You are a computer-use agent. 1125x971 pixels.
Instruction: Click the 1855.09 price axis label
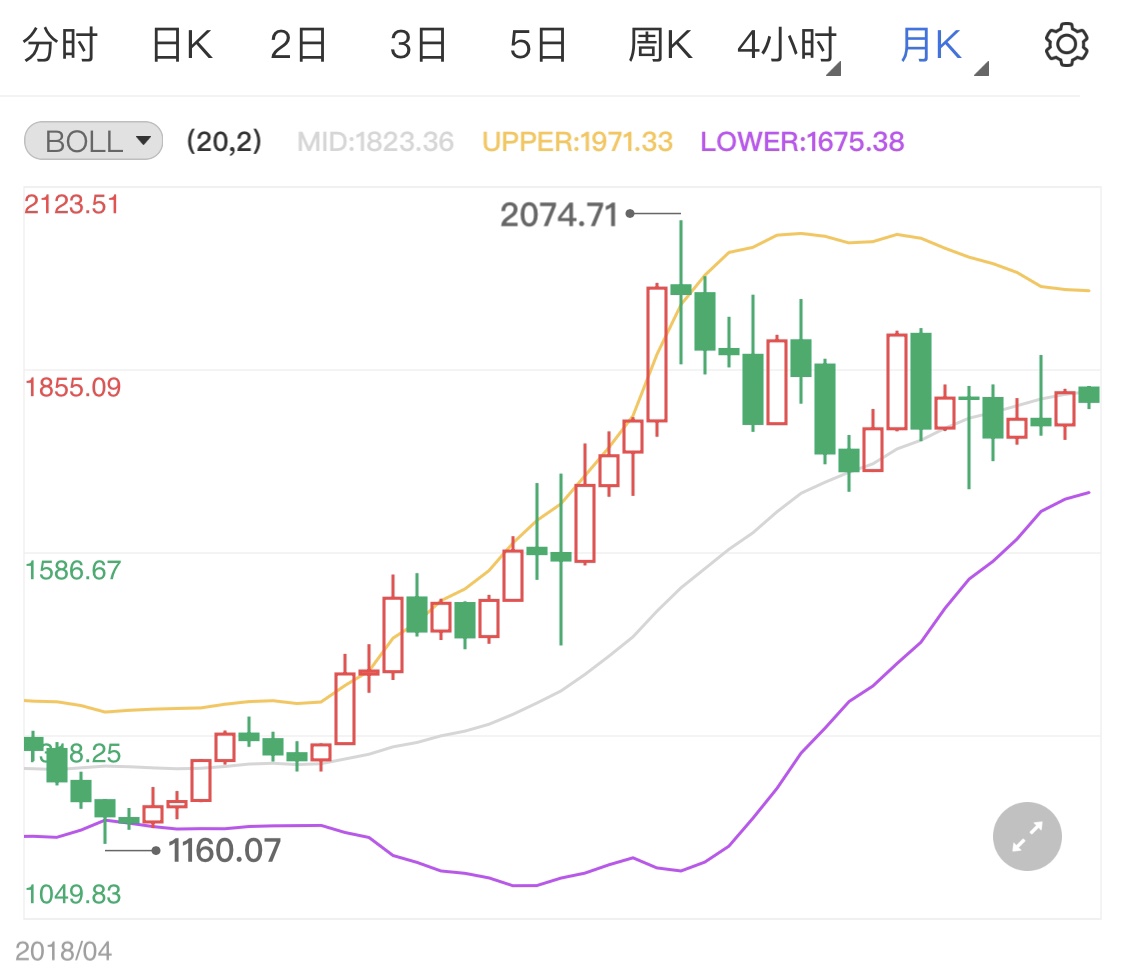coord(73,387)
